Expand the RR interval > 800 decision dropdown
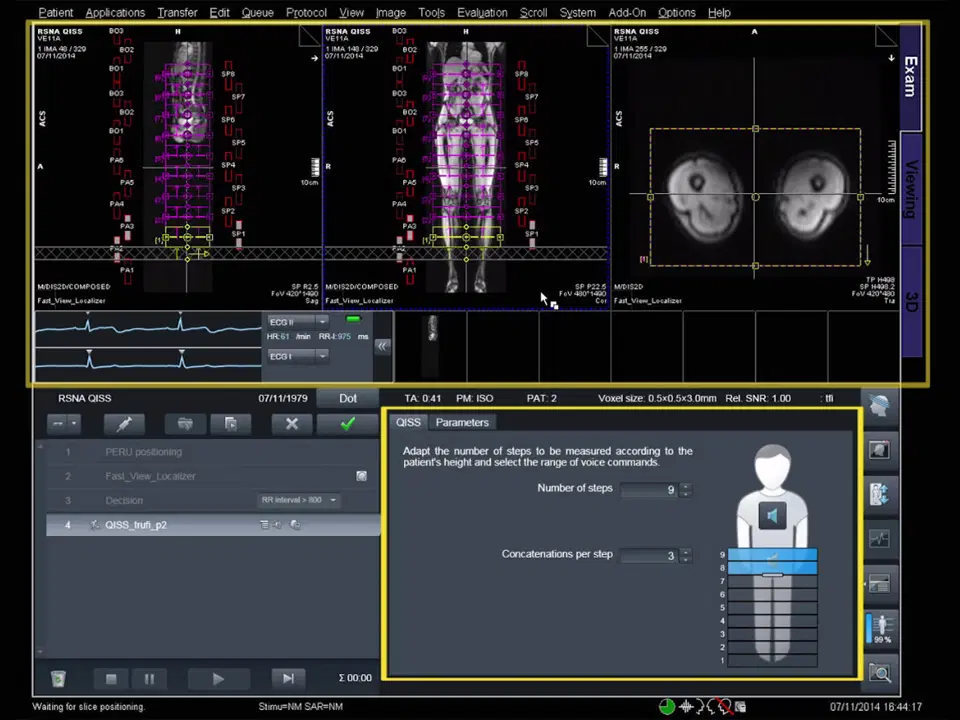This screenshot has height=720, width=960. pyautogui.click(x=333, y=500)
